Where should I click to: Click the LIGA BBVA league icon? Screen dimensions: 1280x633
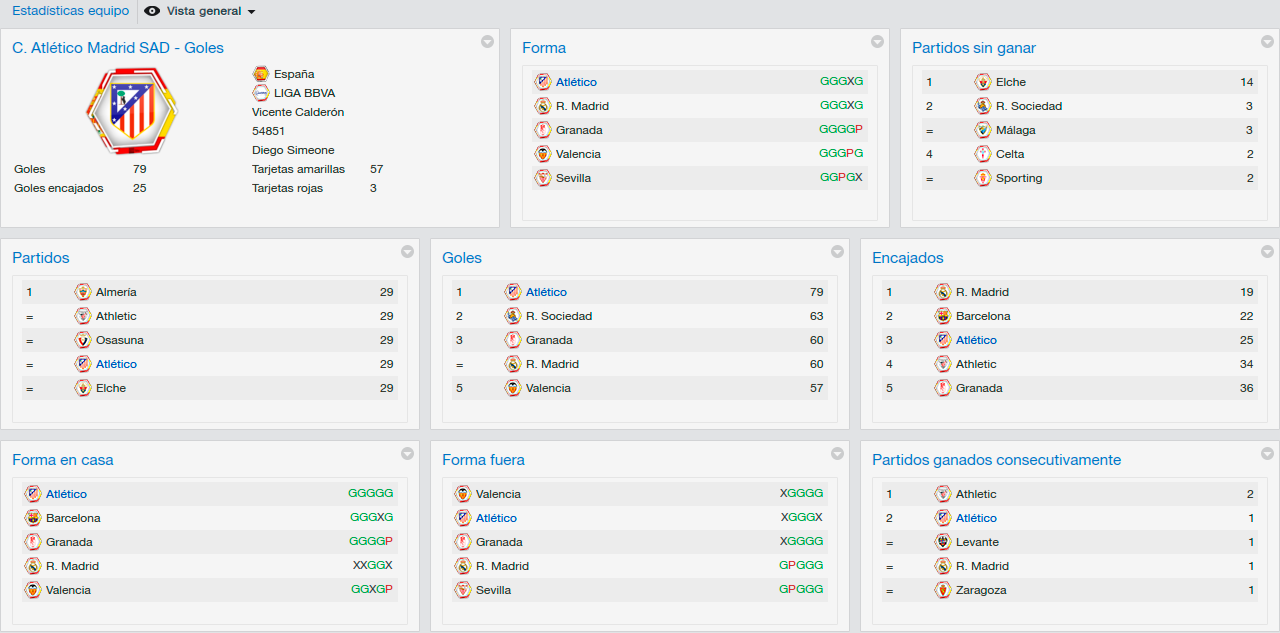pos(261,92)
